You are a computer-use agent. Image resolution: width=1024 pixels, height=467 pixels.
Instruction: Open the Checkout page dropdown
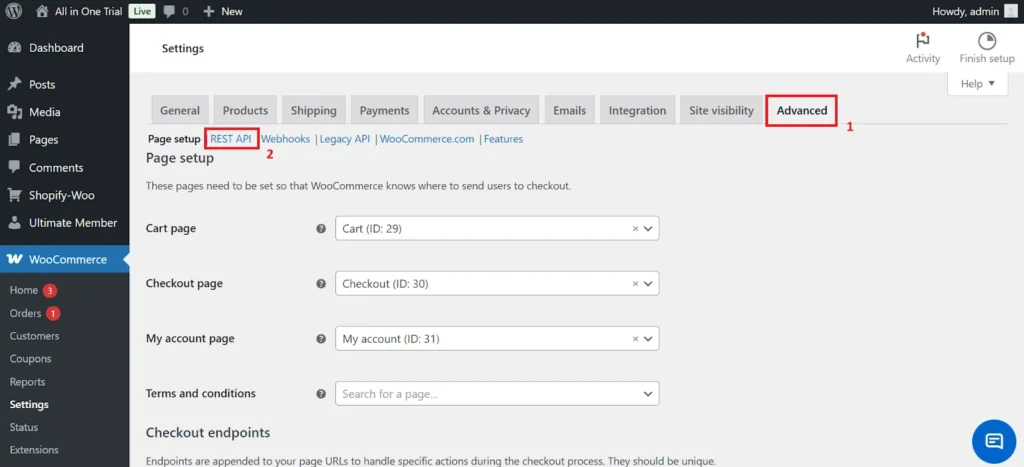[x=649, y=284]
